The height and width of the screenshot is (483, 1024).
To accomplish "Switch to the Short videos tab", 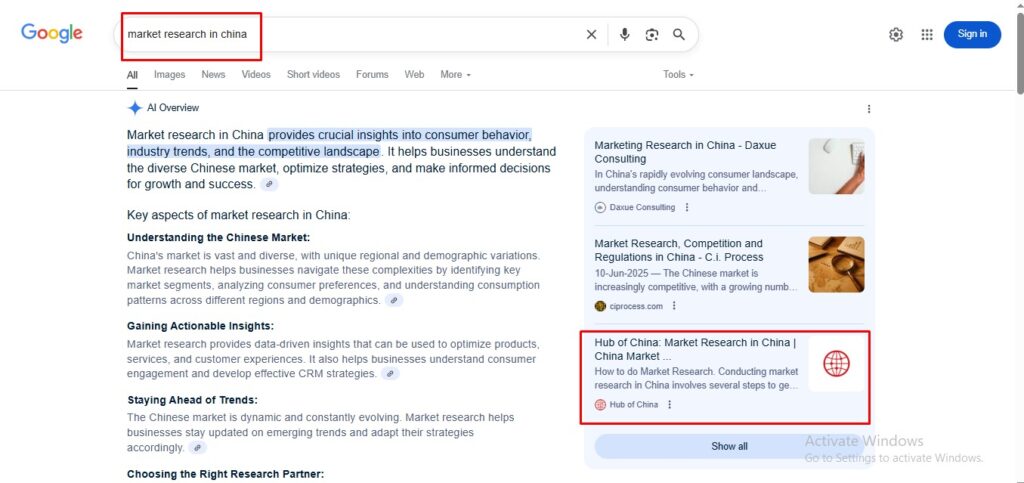I will (313, 74).
